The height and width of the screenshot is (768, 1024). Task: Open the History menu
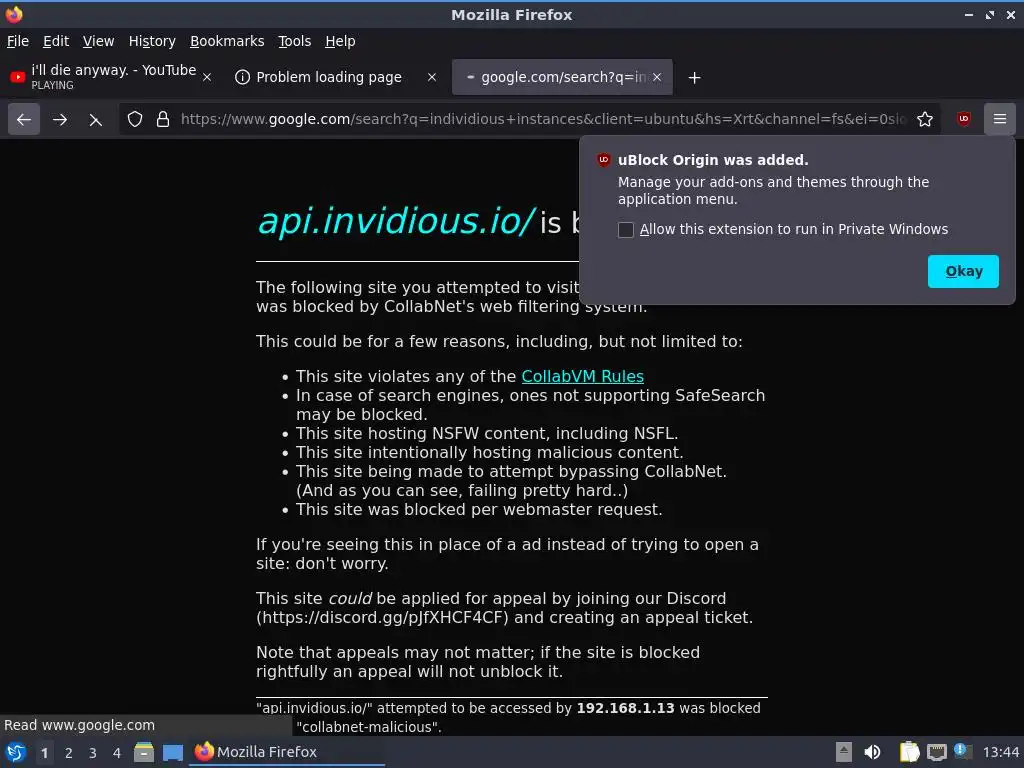point(152,41)
